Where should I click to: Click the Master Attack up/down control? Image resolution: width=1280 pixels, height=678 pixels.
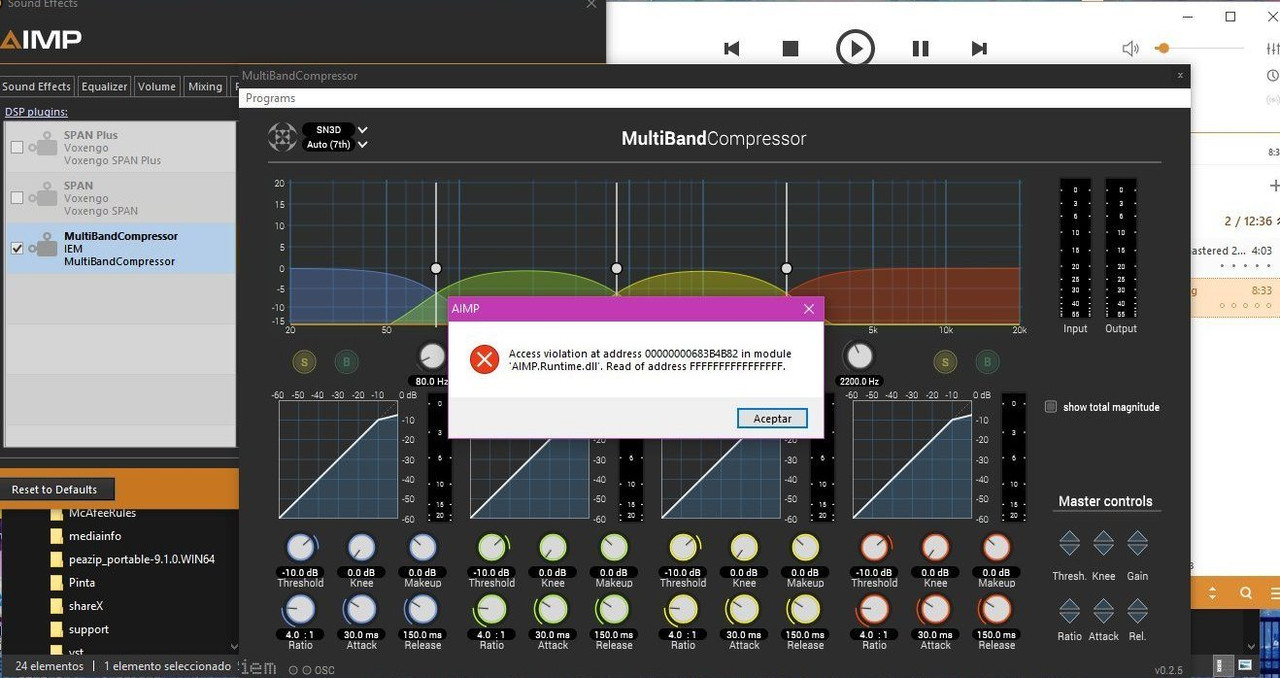pyautogui.click(x=1103, y=611)
